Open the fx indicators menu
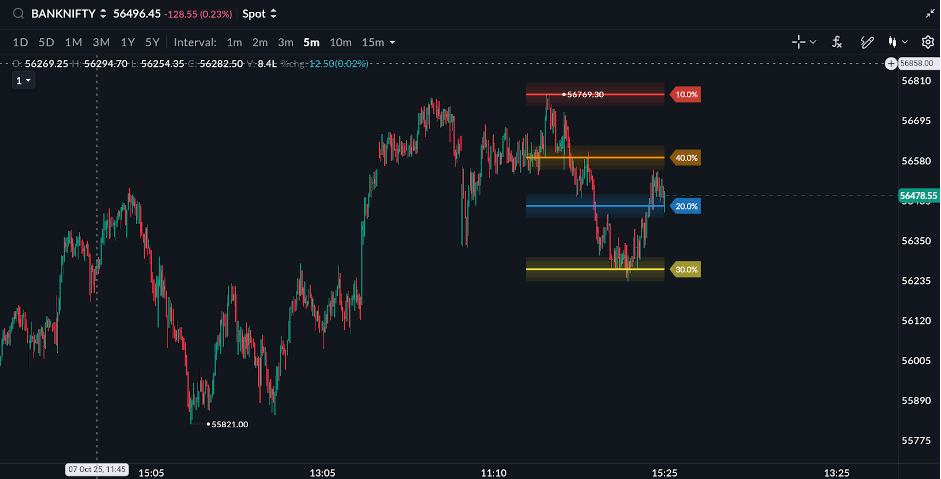941x479 pixels. tap(837, 42)
